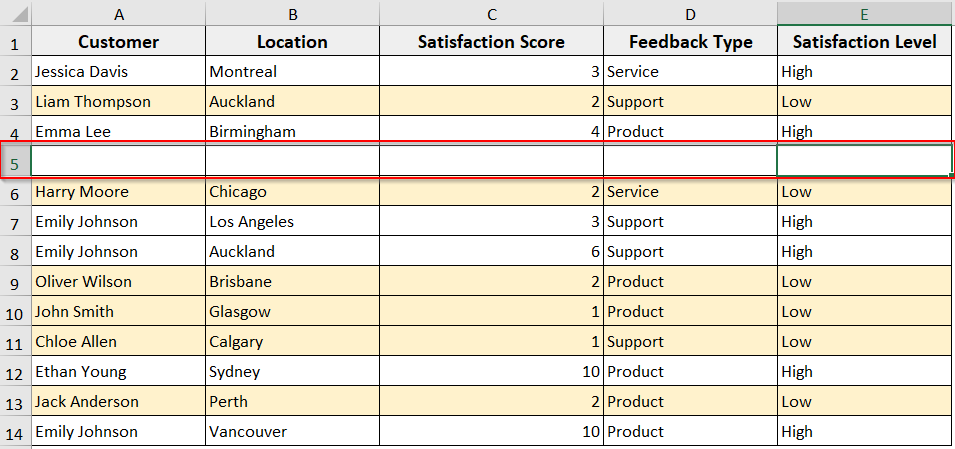Viewport: 955px width, 449px height.
Task: Select Chloe Allen's Support feedback cell
Action: pyautogui.click(x=690, y=342)
